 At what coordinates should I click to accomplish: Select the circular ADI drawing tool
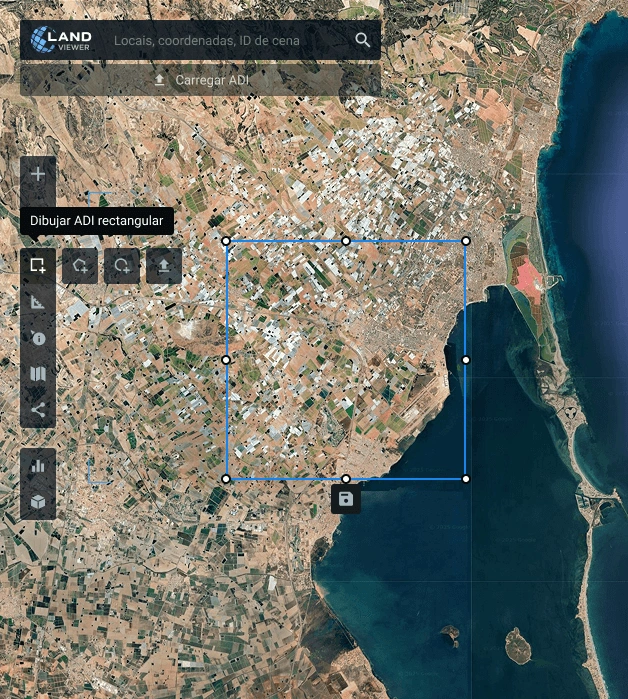coord(122,266)
